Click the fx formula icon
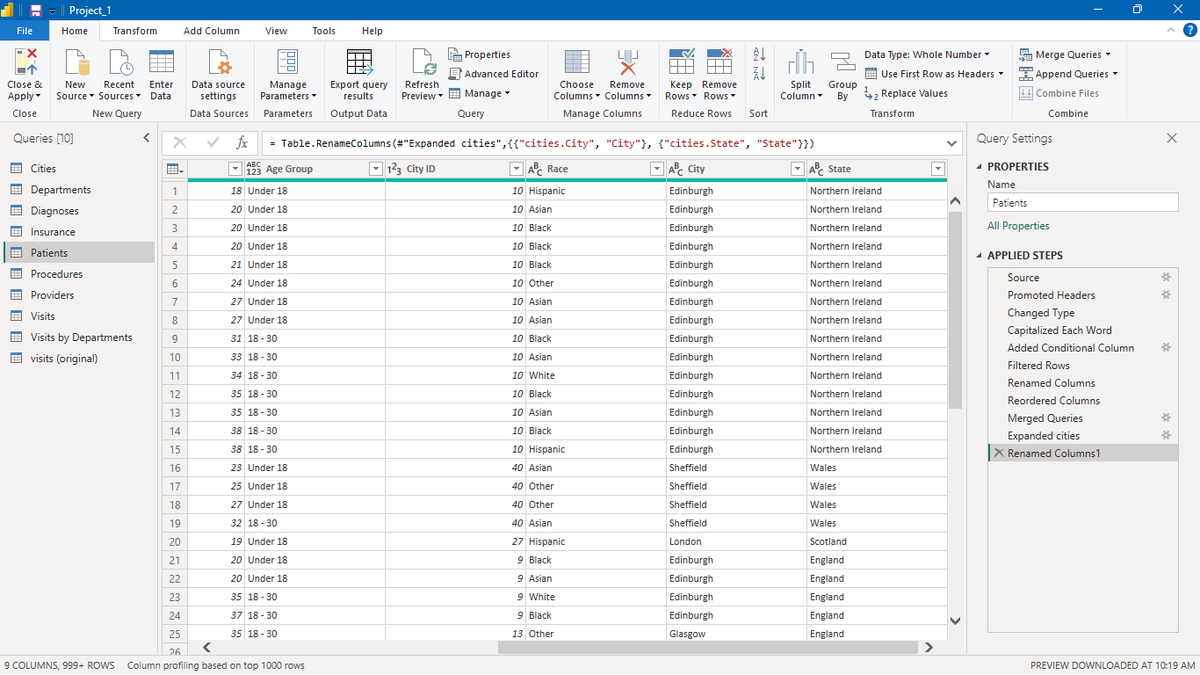 [242, 143]
